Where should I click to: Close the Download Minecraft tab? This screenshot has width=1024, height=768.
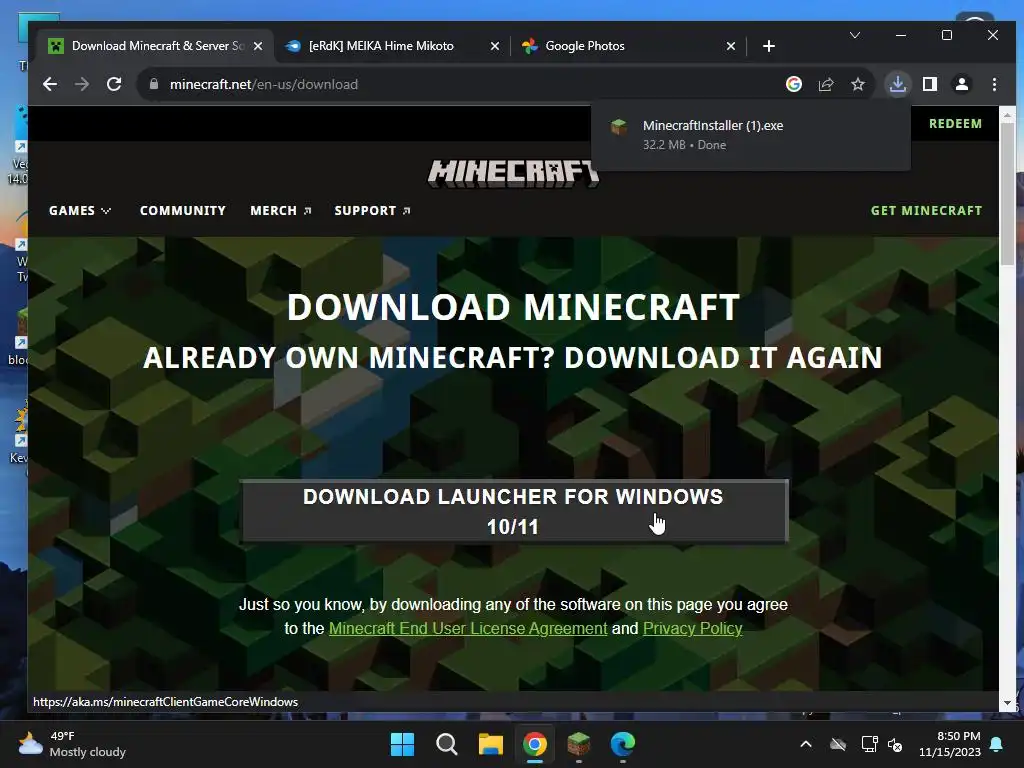[258, 46]
